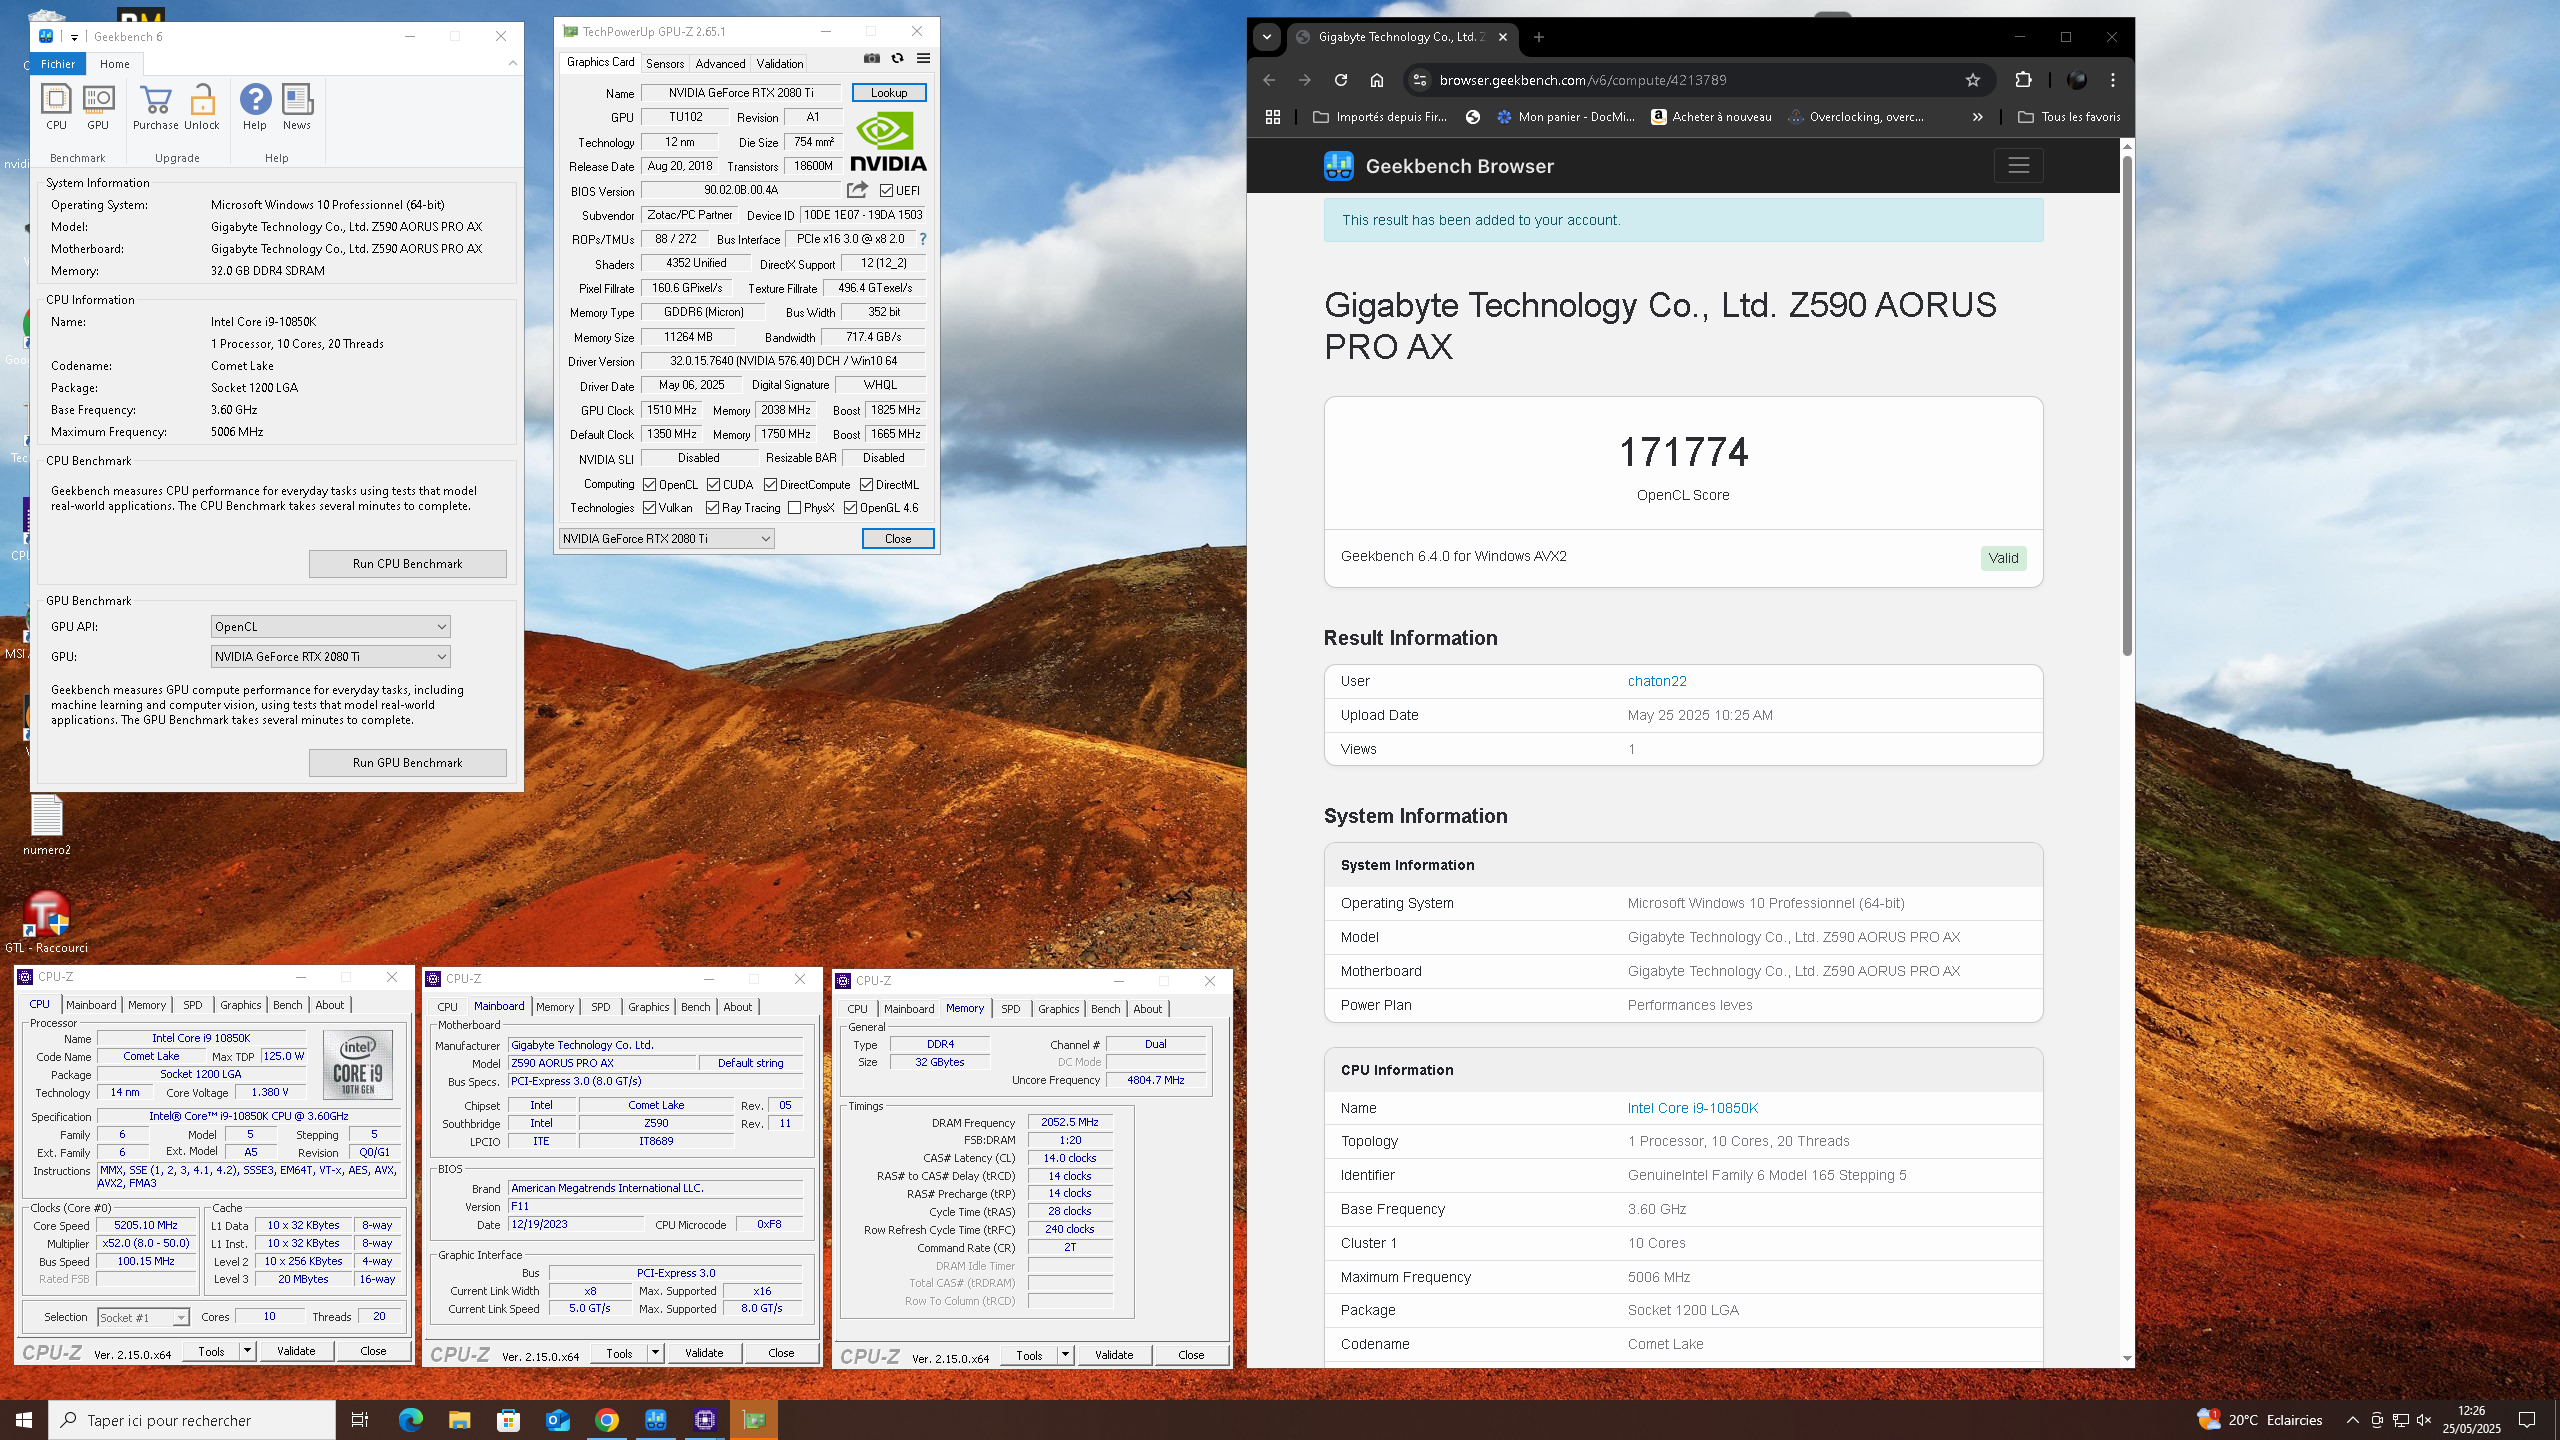Click the GPU benchmark icon in Geekbench ribbon
This screenshot has width=2560, height=1440.
(98, 107)
